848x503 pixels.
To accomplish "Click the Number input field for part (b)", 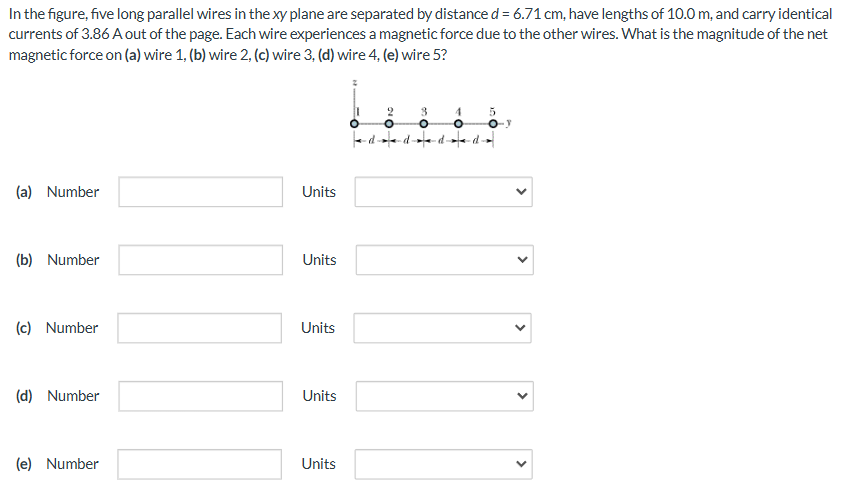I will coord(201,260).
